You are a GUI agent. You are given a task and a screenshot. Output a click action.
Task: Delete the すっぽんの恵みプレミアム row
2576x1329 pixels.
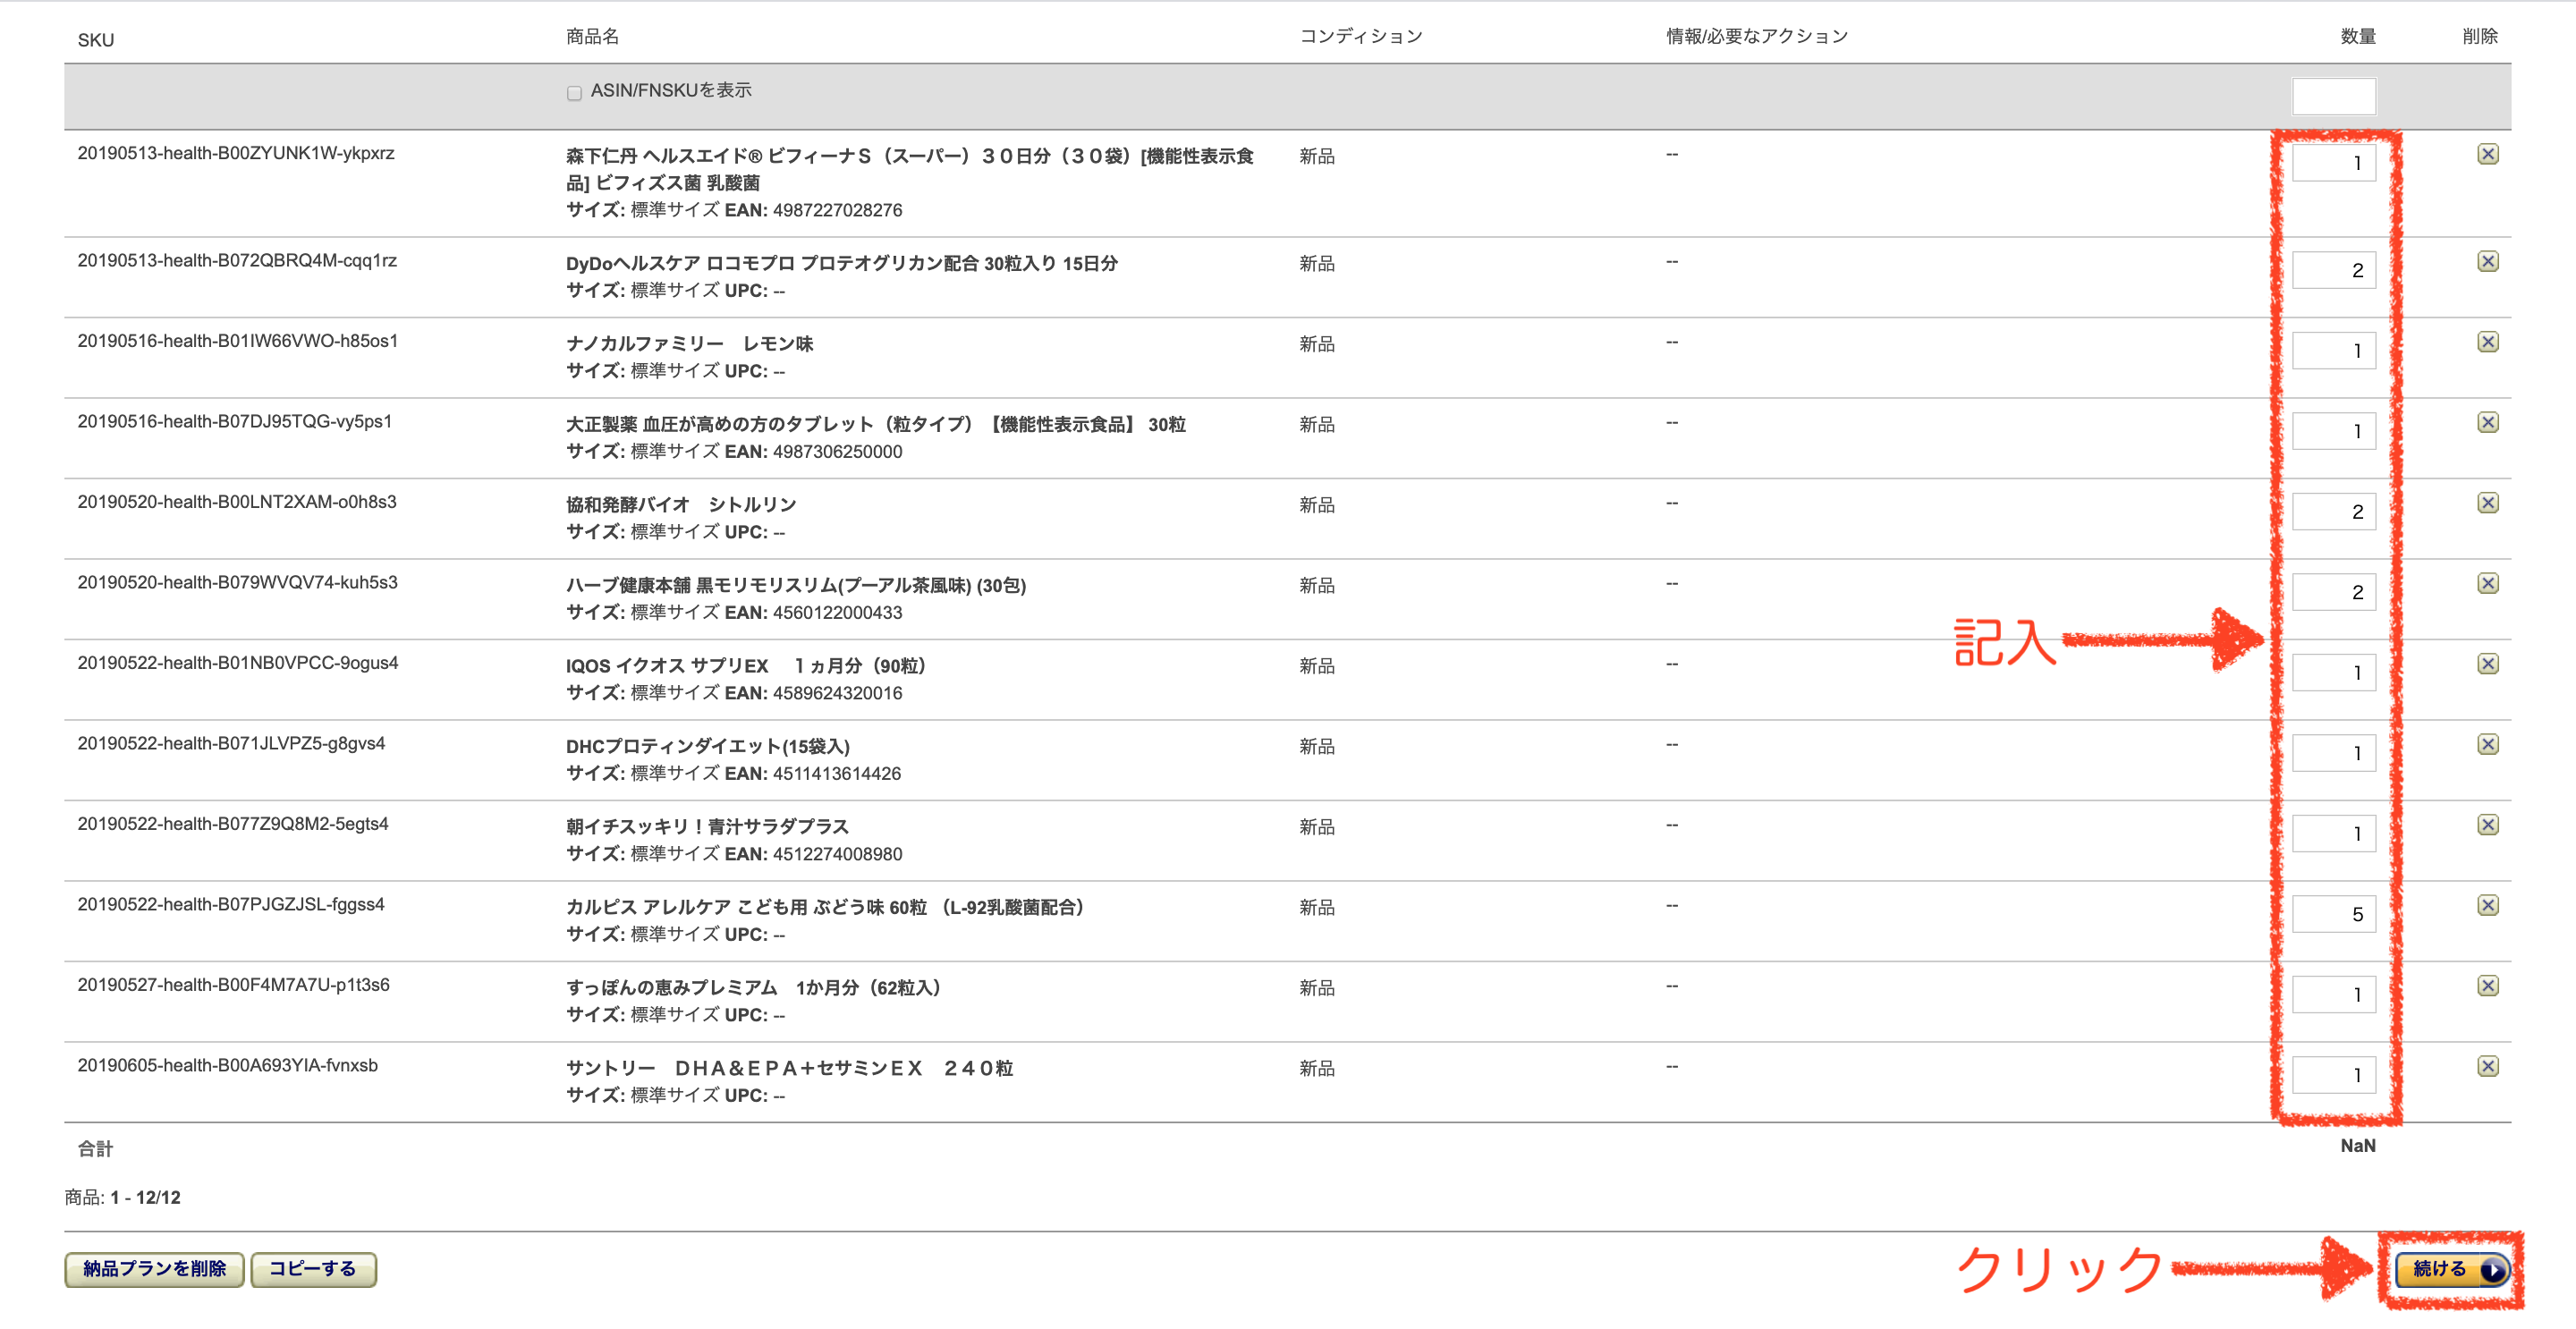pyautogui.click(x=2488, y=986)
